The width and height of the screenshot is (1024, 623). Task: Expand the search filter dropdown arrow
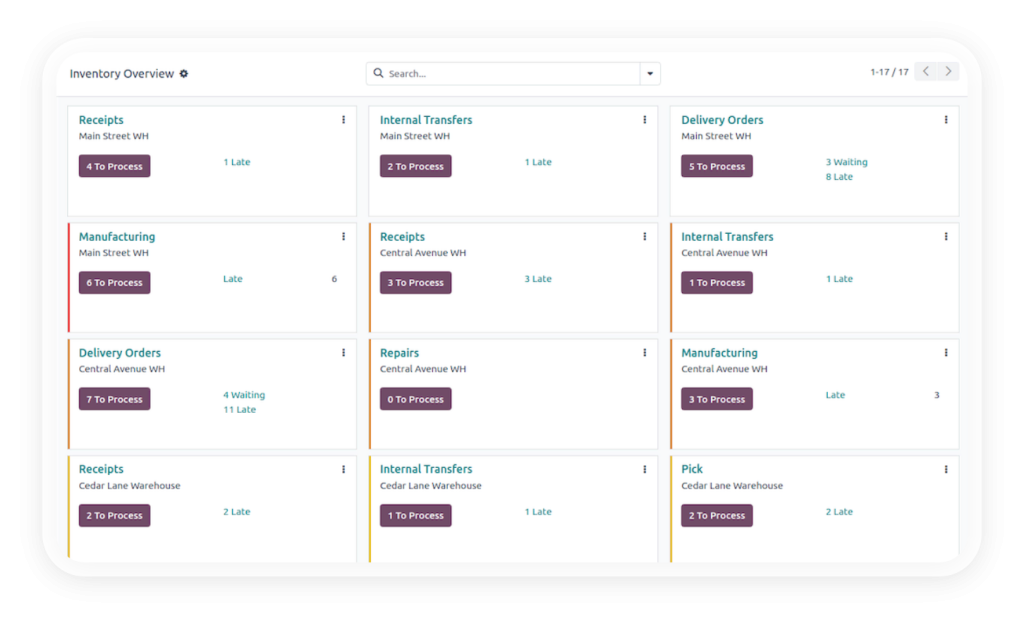(650, 74)
